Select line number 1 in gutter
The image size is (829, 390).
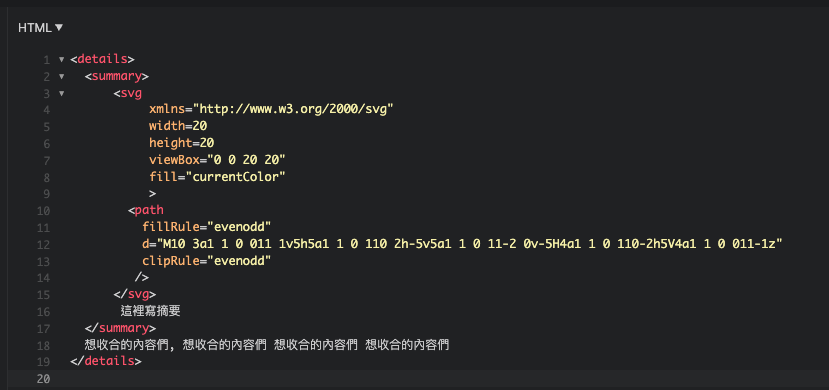coord(47,60)
